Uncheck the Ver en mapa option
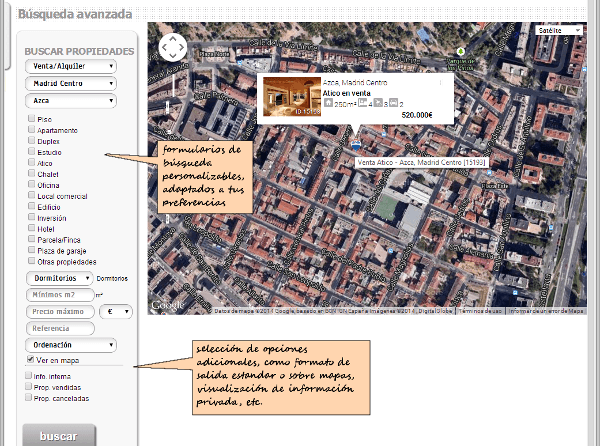The image size is (600, 446). point(29,359)
